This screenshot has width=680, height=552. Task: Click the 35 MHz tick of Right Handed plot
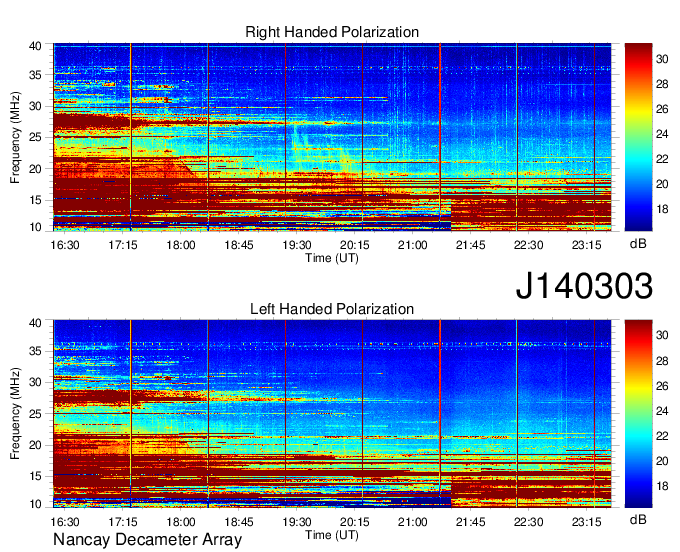(35, 75)
